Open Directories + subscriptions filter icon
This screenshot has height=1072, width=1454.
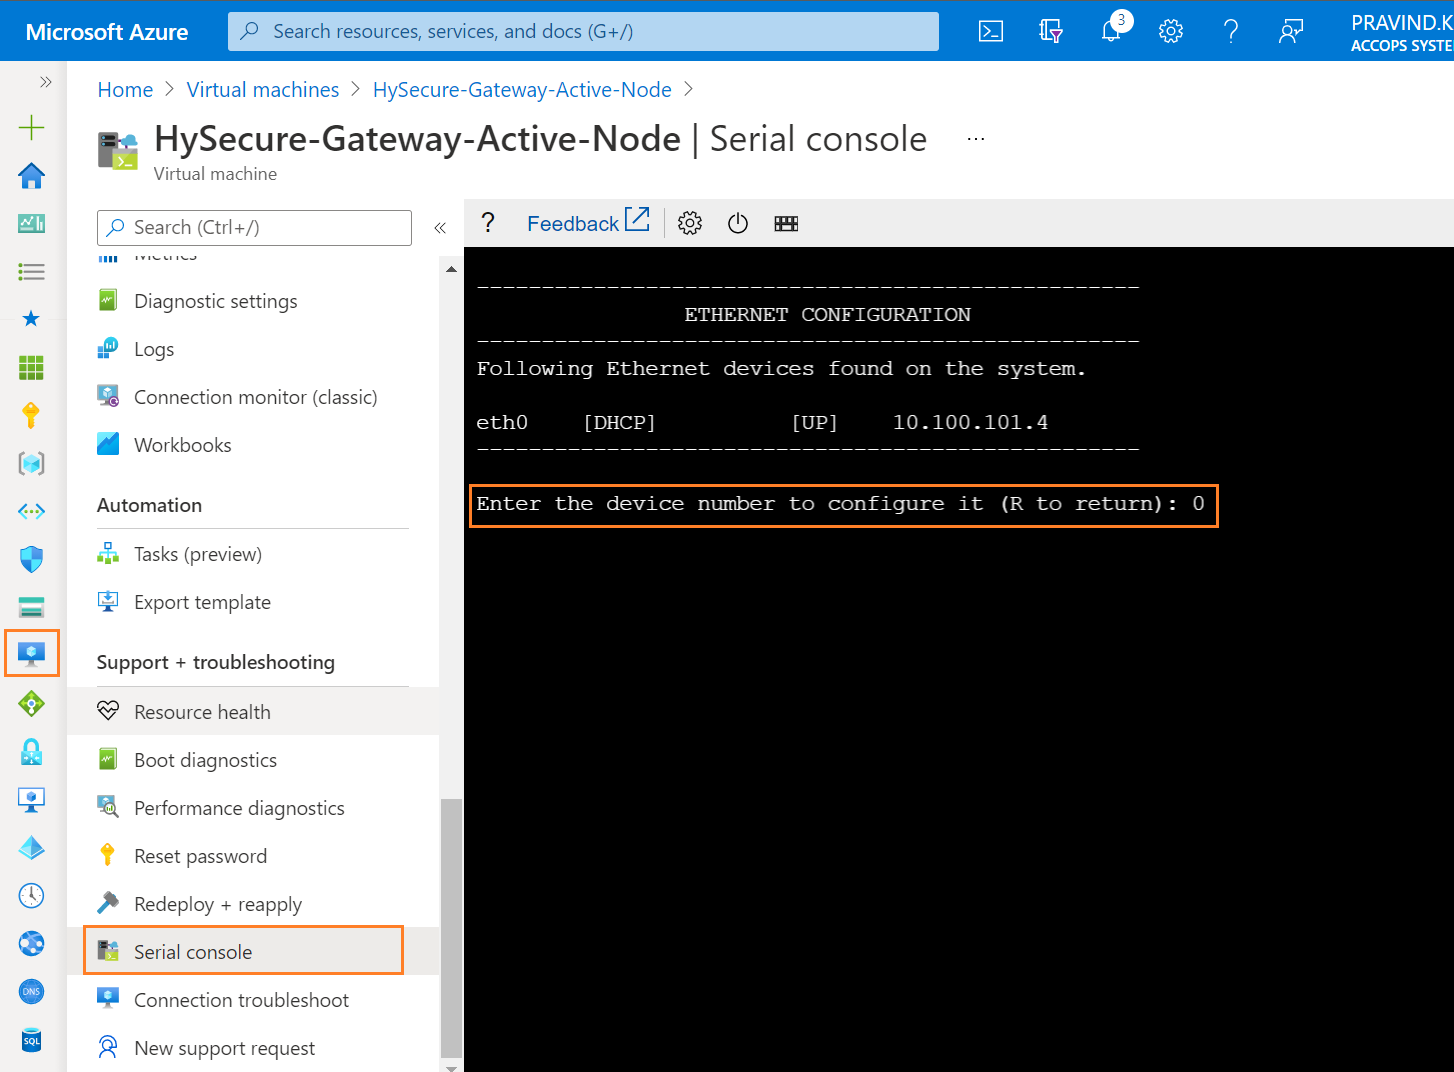pyautogui.click(x=1050, y=31)
